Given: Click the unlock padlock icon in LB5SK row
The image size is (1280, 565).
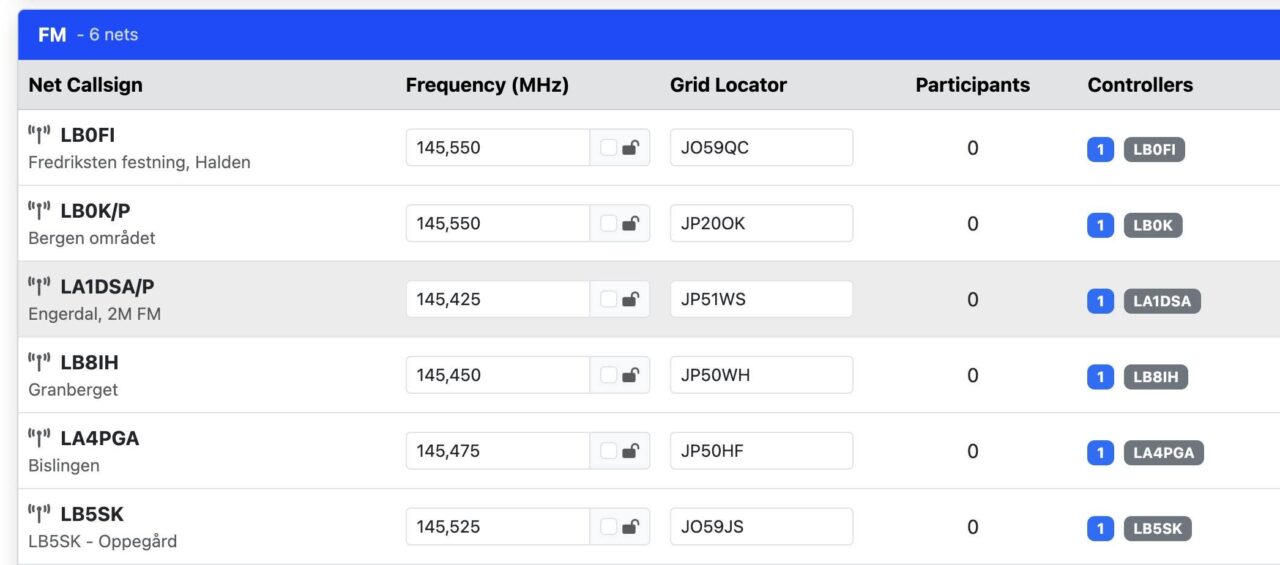Looking at the screenshot, I should [631, 527].
